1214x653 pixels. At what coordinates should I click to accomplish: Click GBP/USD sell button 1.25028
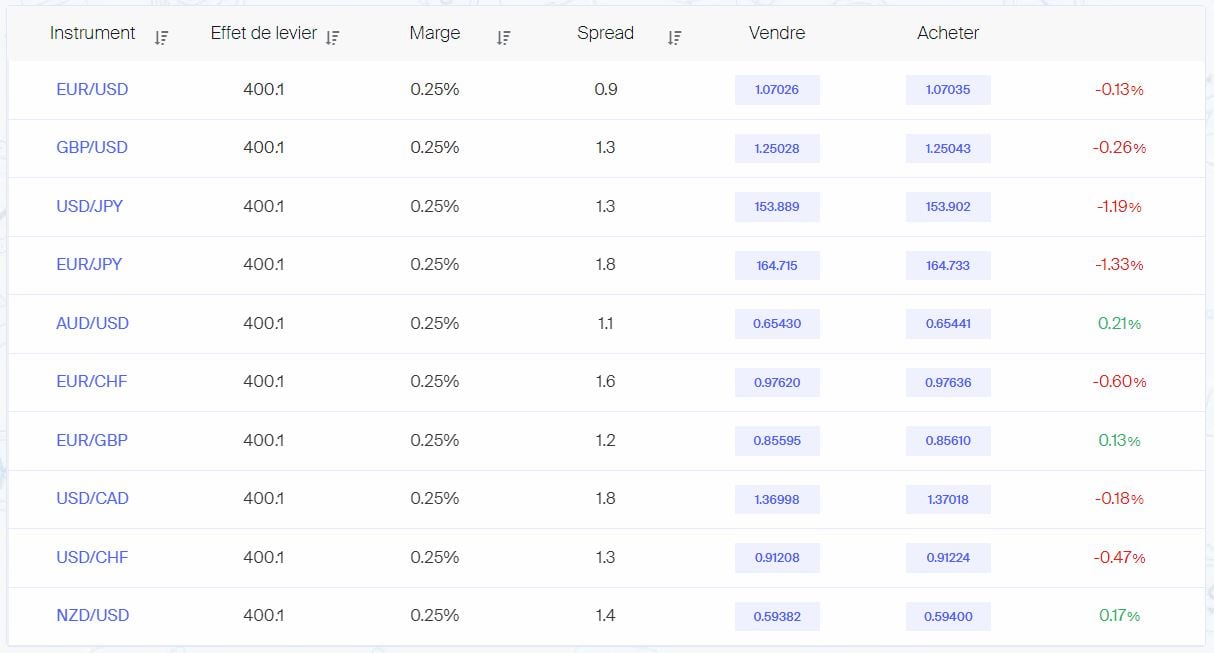tap(777, 148)
